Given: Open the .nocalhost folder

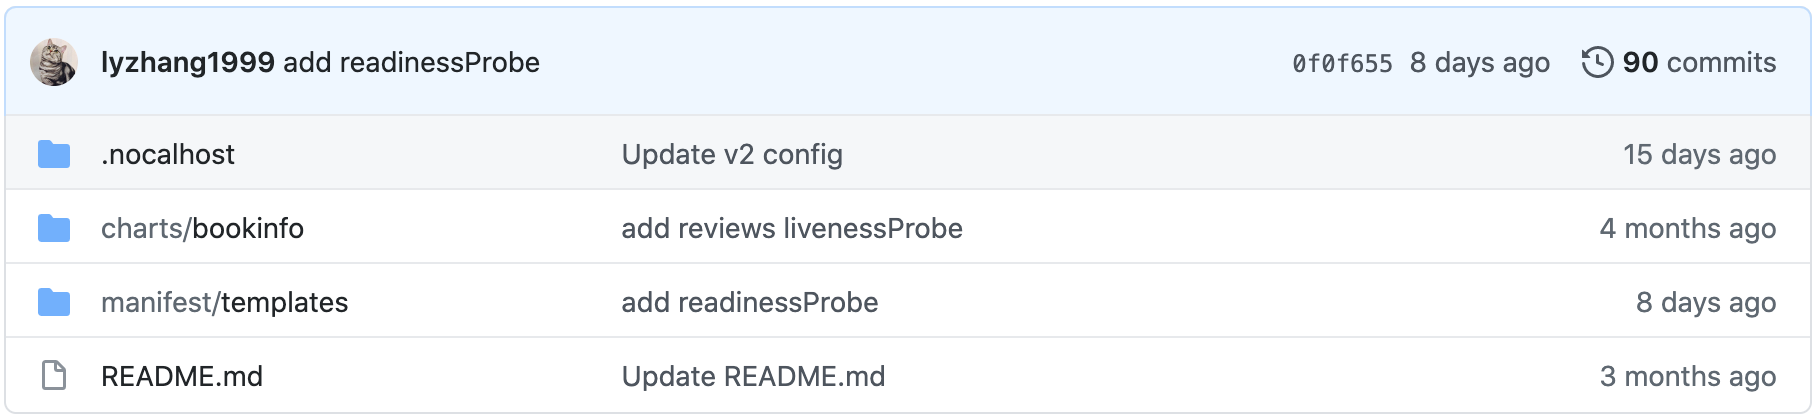Looking at the screenshot, I should [x=168, y=154].
